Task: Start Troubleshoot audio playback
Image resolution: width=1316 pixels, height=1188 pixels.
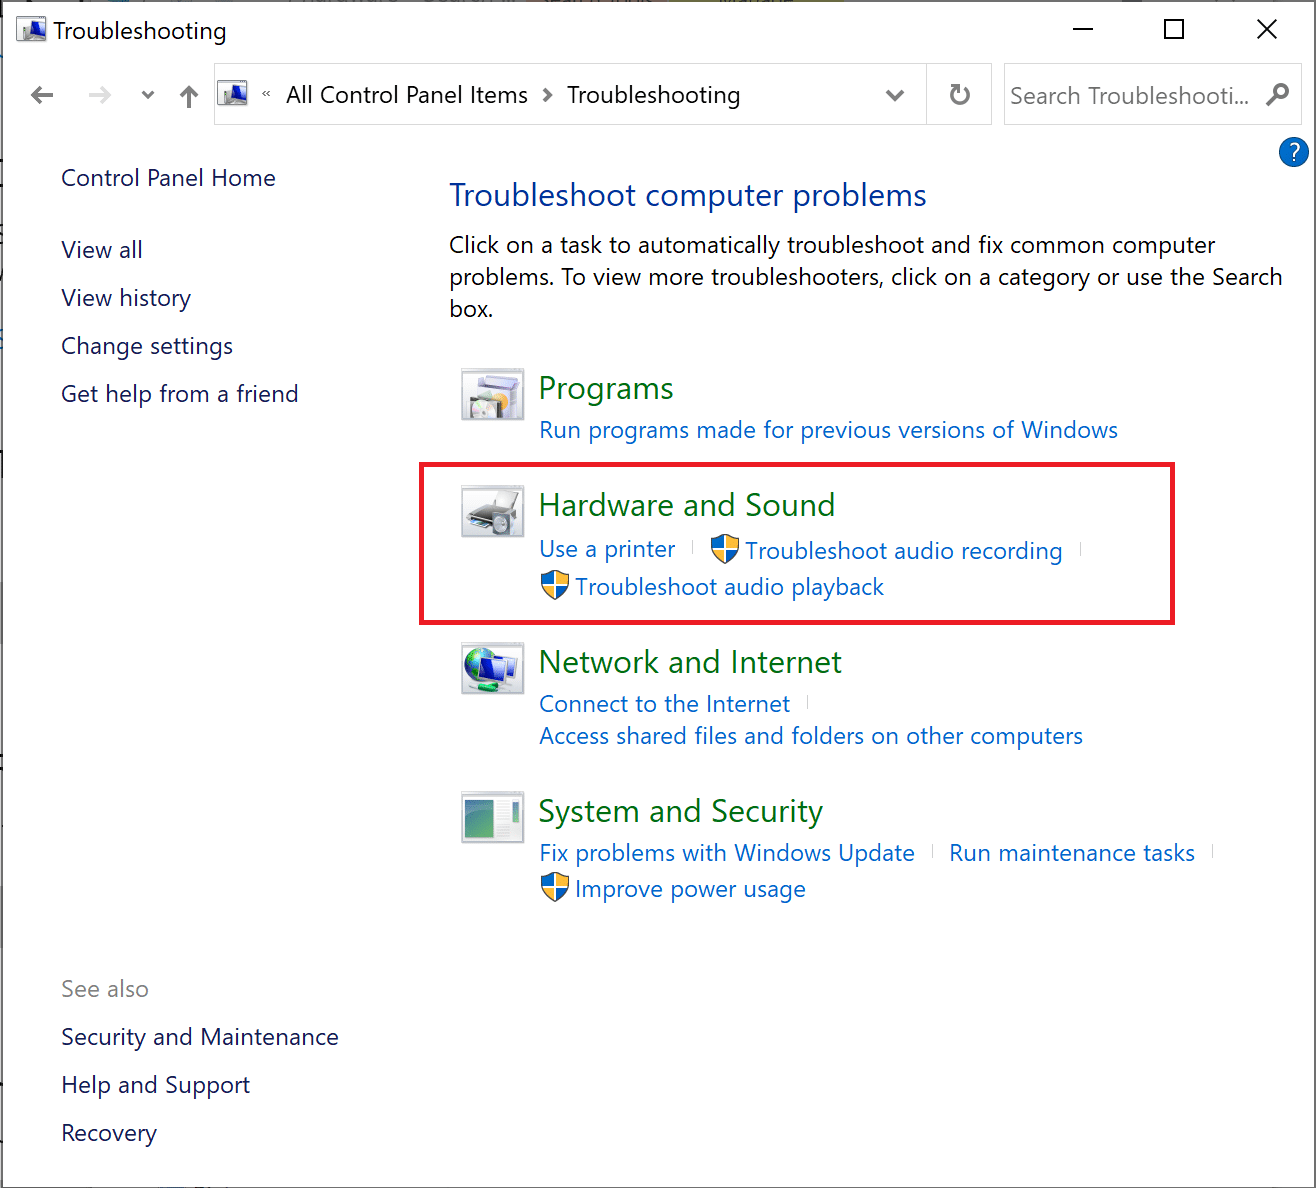Action: point(730,587)
